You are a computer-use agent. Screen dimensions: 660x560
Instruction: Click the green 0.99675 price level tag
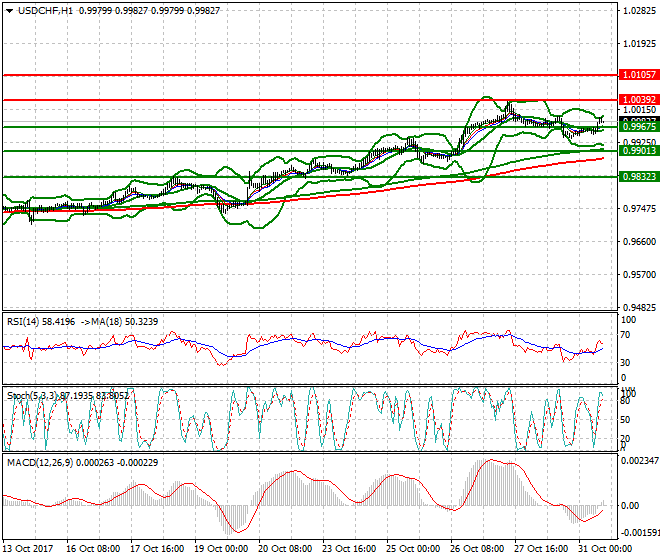pyautogui.click(x=638, y=127)
